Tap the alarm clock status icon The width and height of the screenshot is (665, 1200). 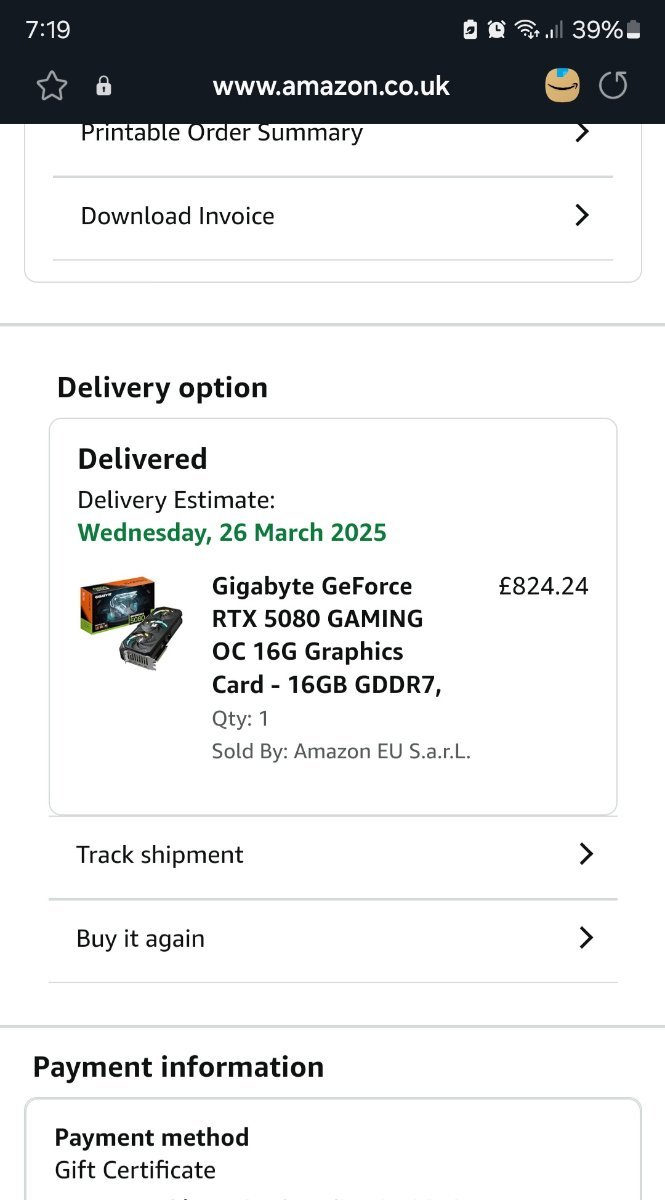(497, 30)
